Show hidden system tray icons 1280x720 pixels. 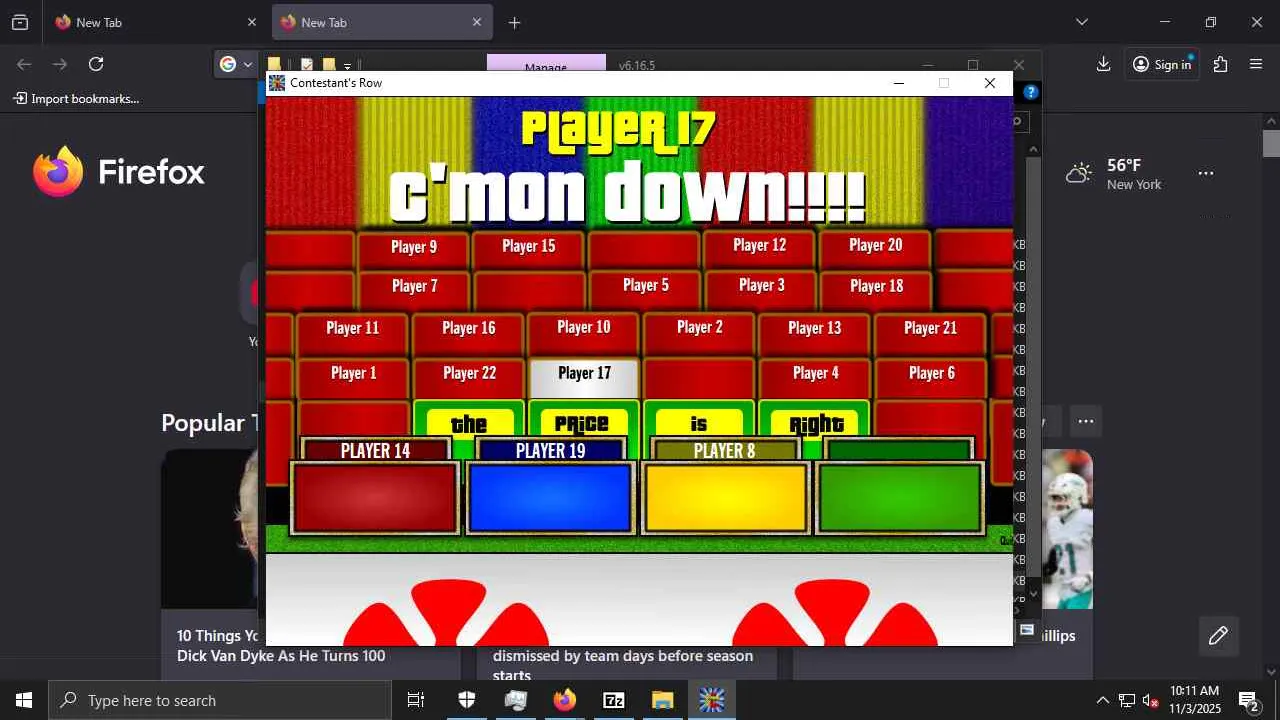(1102, 700)
